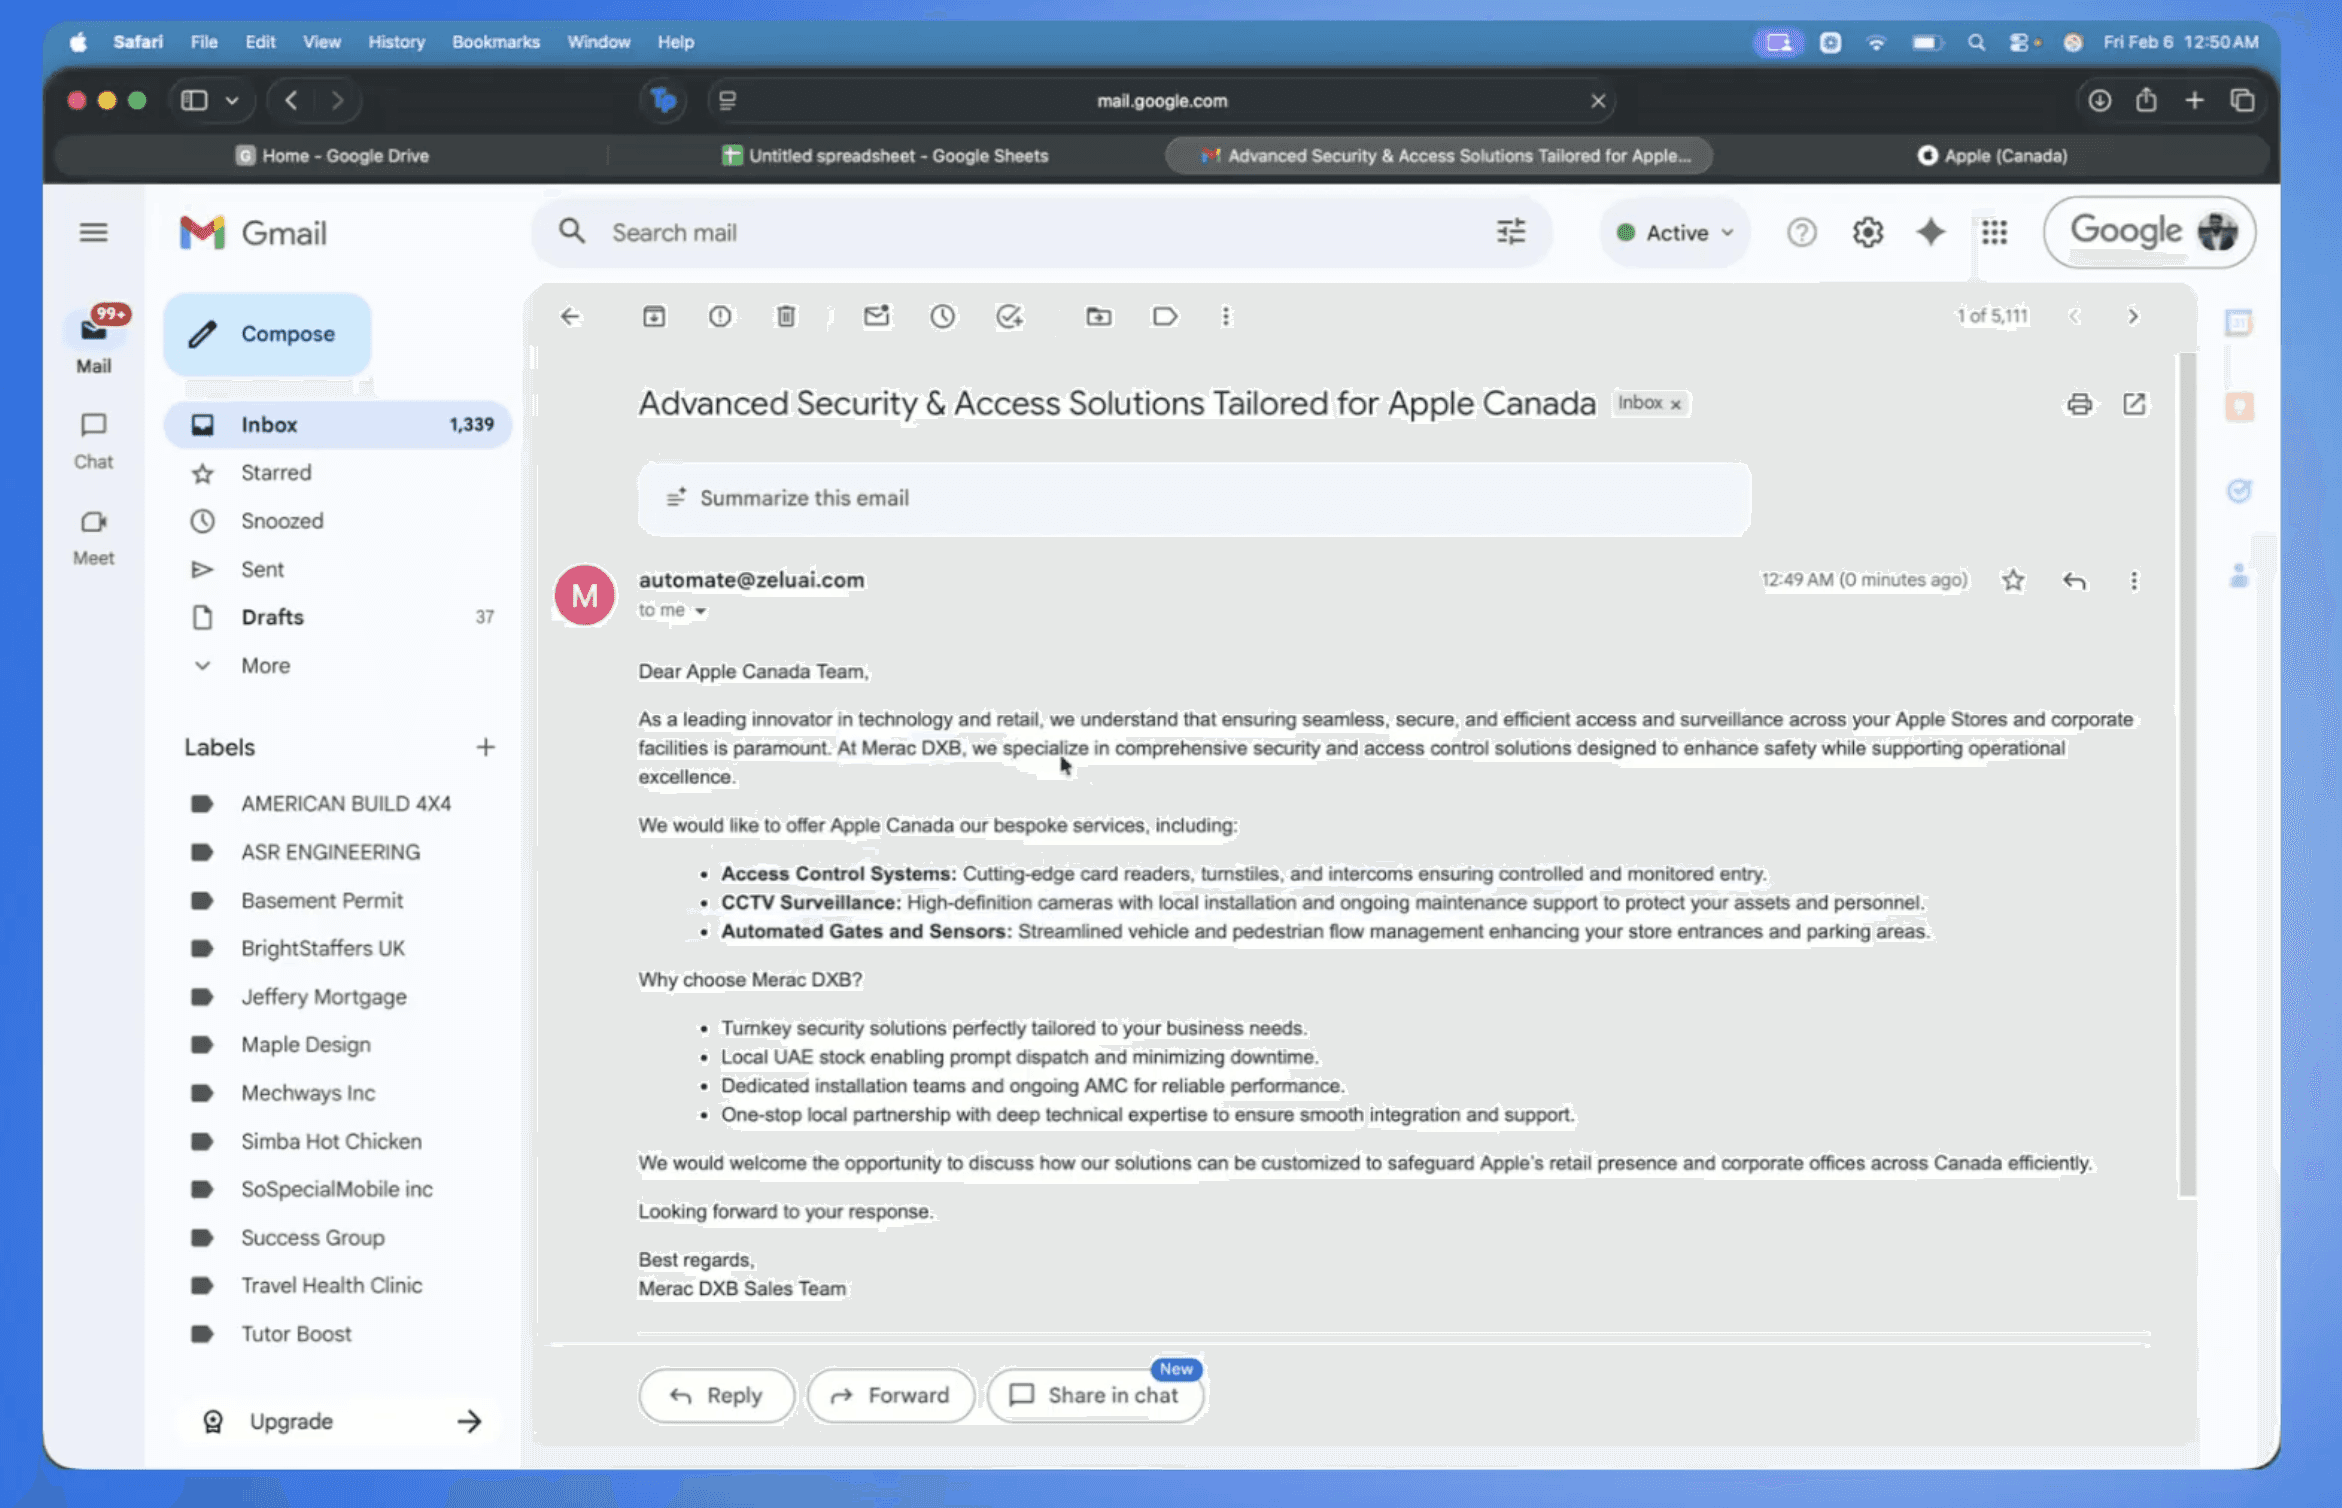
Task: Star the message from automate@zeluai.com
Action: coord(2013,580)
